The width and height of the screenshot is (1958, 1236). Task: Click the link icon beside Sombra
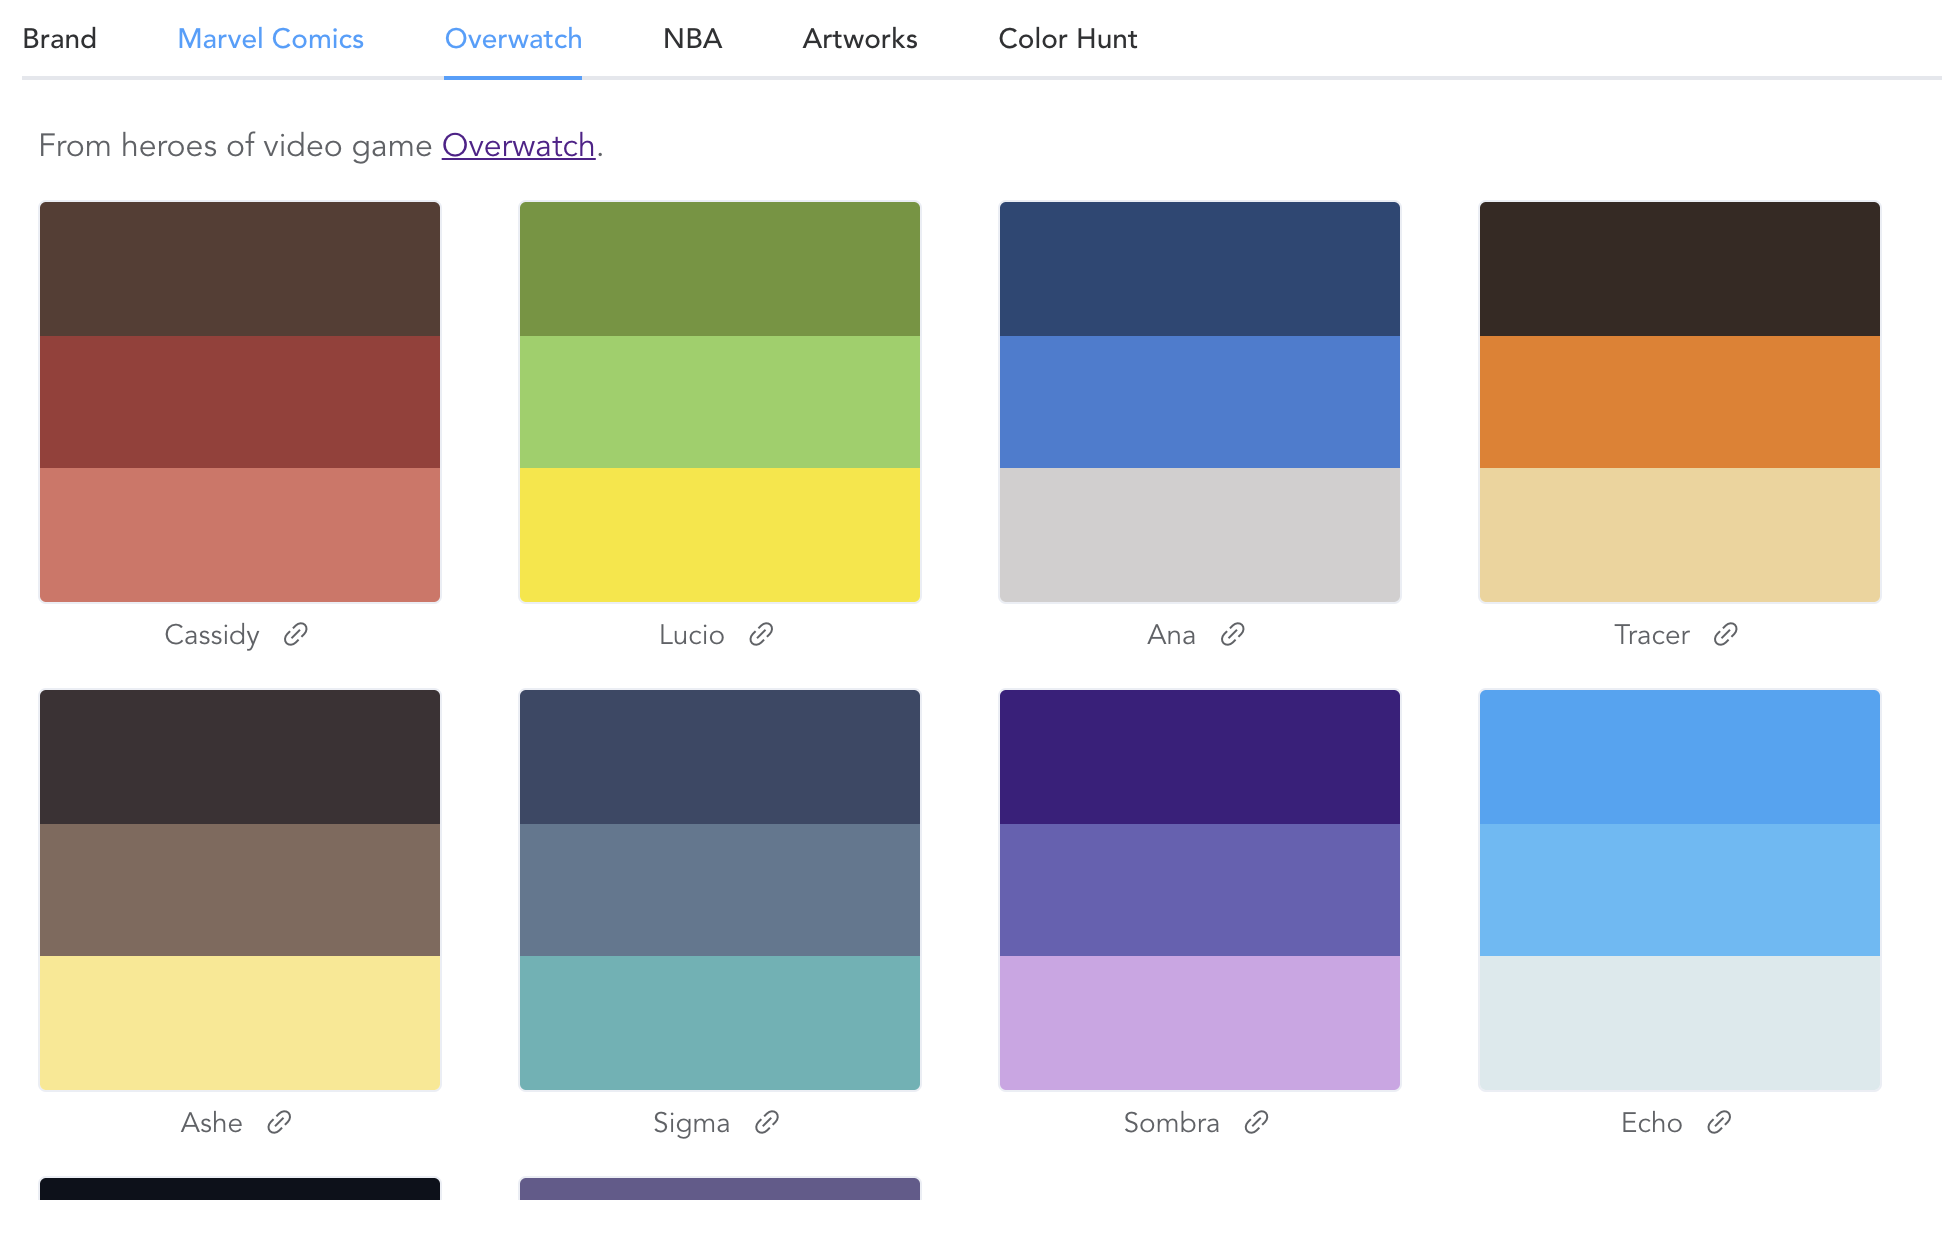(x=1256, y=1122)
